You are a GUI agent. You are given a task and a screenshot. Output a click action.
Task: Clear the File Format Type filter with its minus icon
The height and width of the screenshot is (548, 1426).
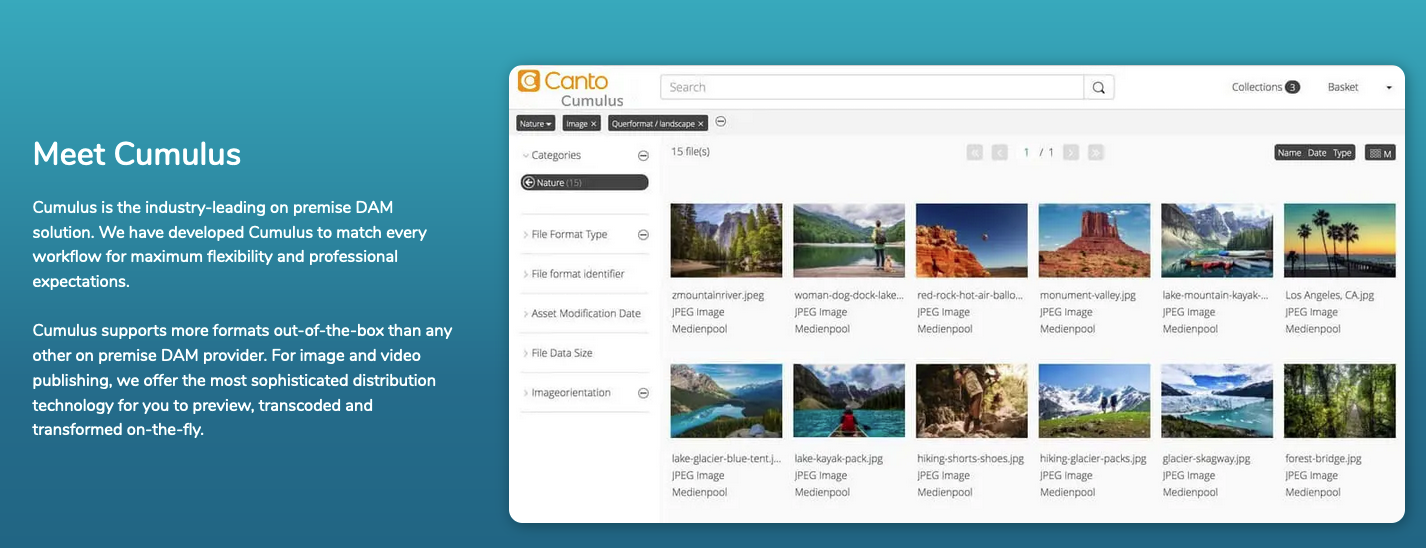[x=643, y=235]
